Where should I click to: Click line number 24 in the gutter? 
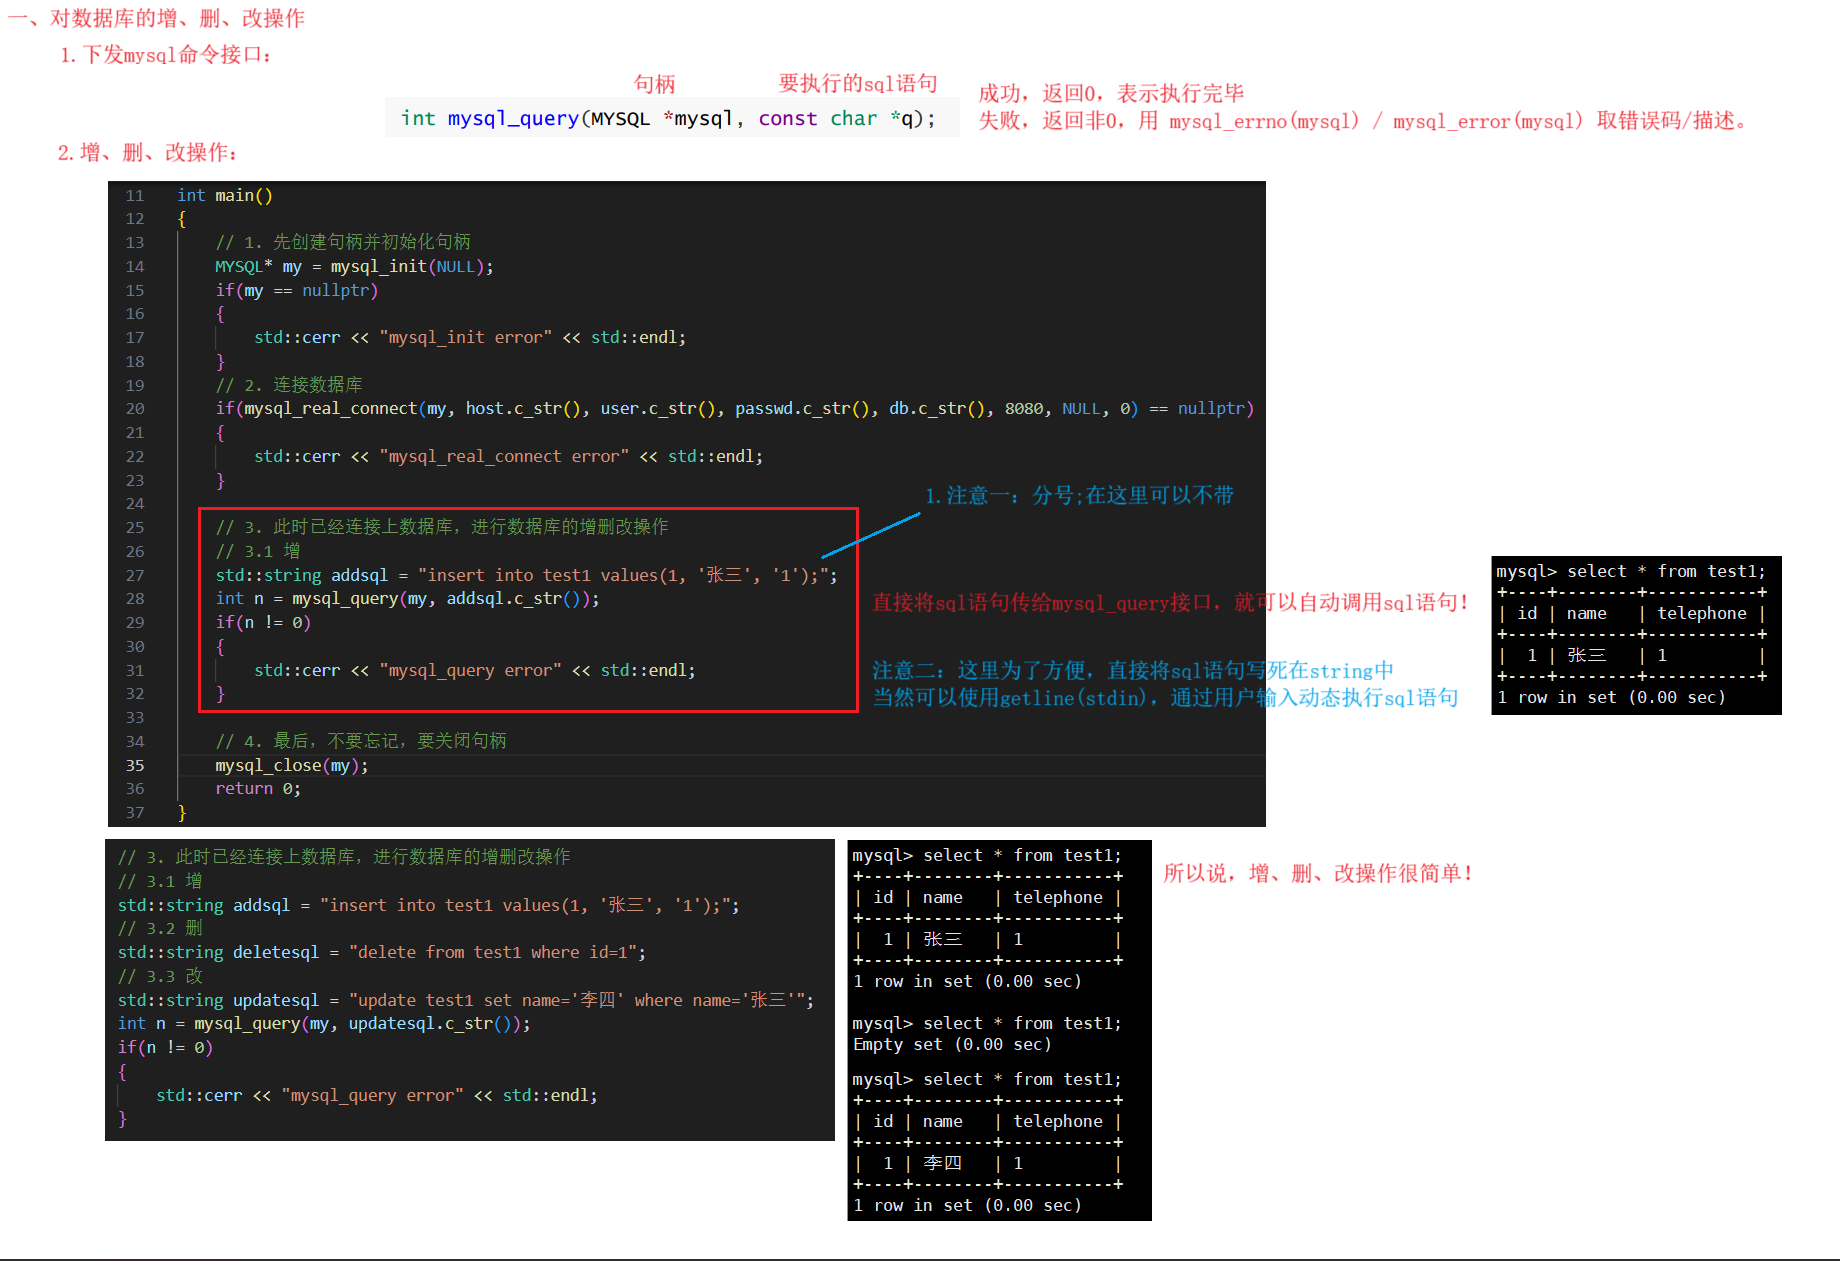coord(135,503)
